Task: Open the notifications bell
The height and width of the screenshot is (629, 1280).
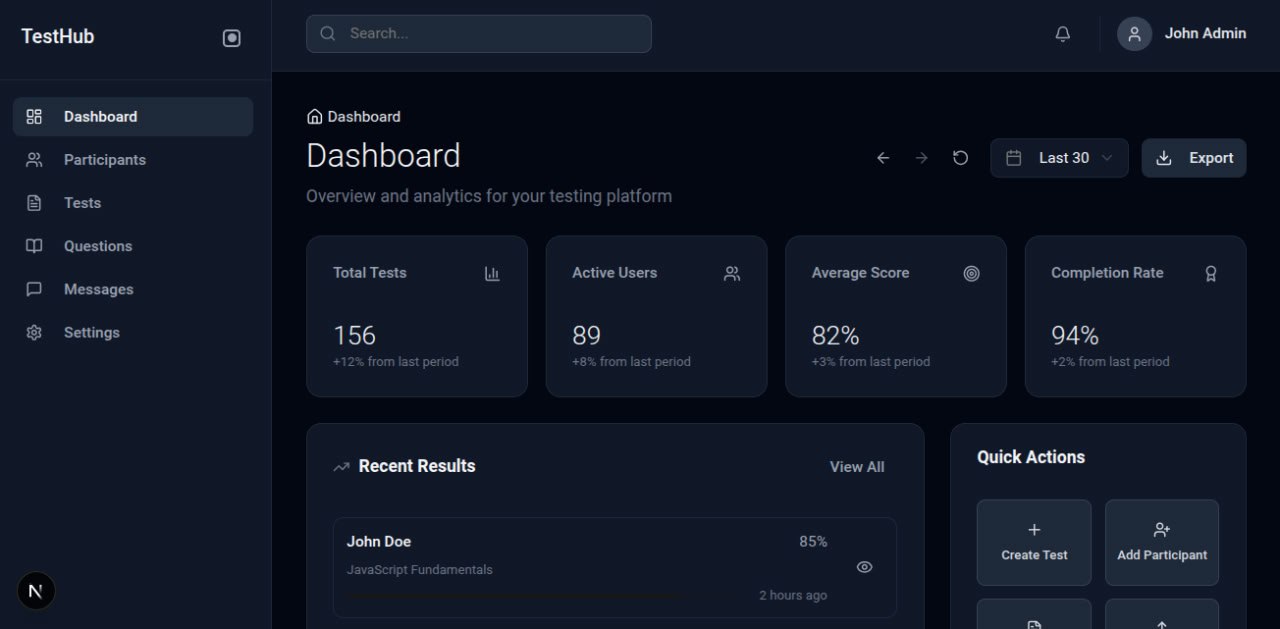Action: (x=1062, y=34)
